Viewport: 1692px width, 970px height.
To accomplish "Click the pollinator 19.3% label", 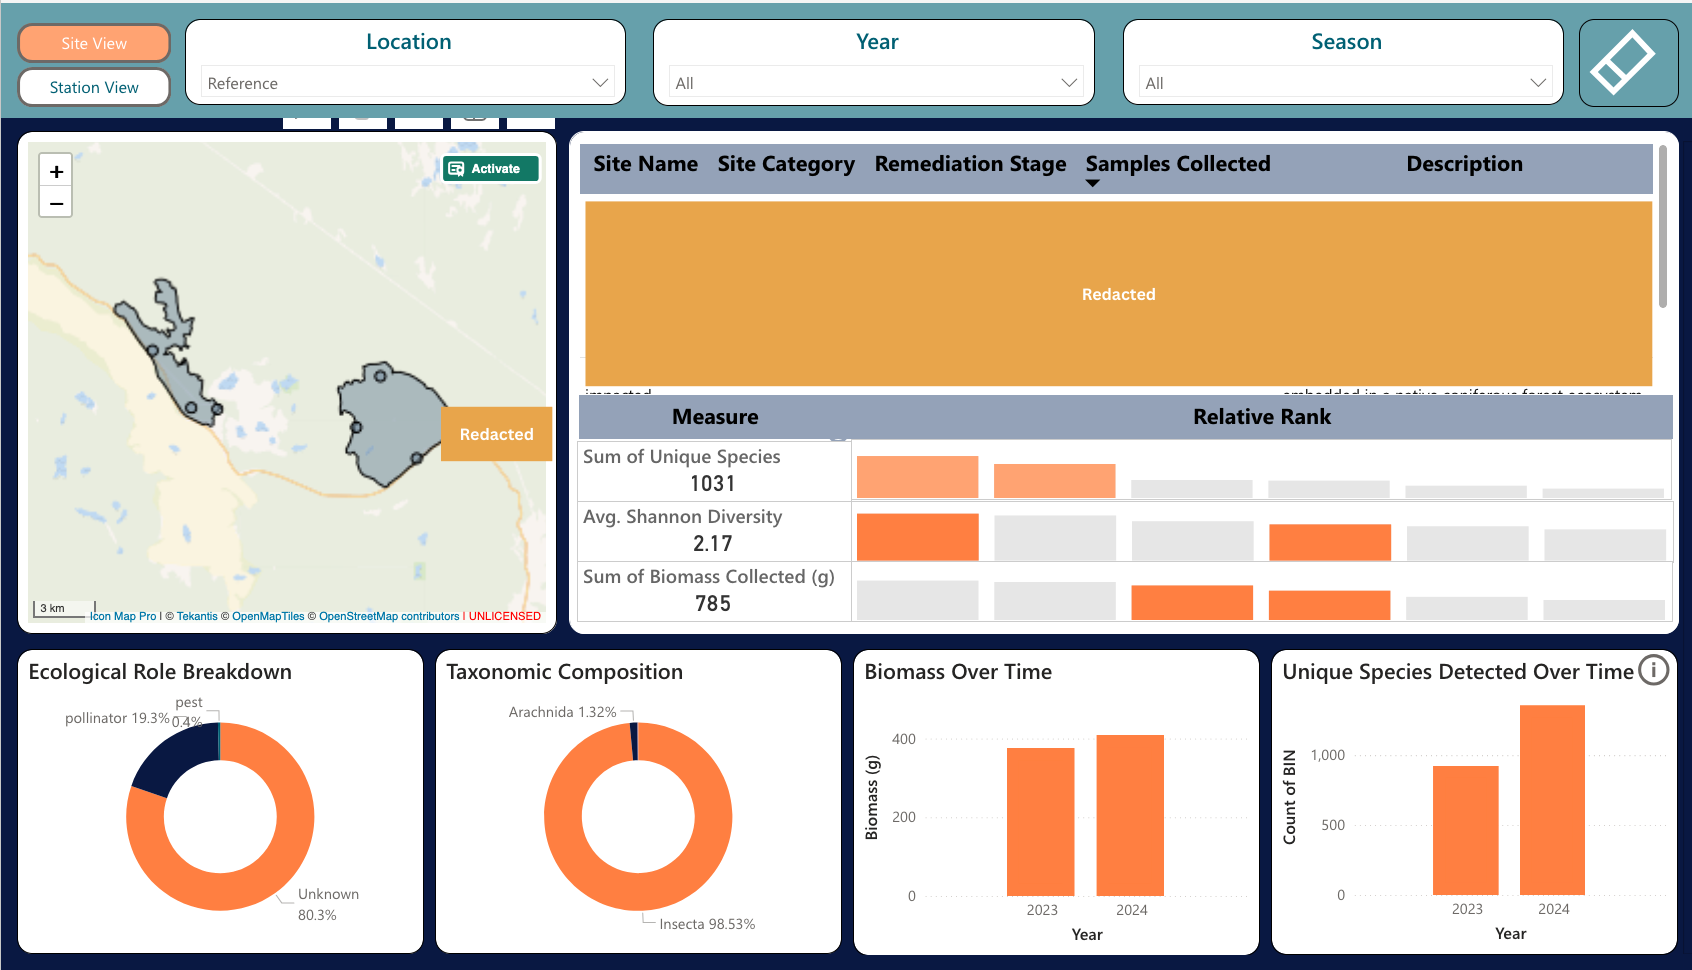I will 117,718.
